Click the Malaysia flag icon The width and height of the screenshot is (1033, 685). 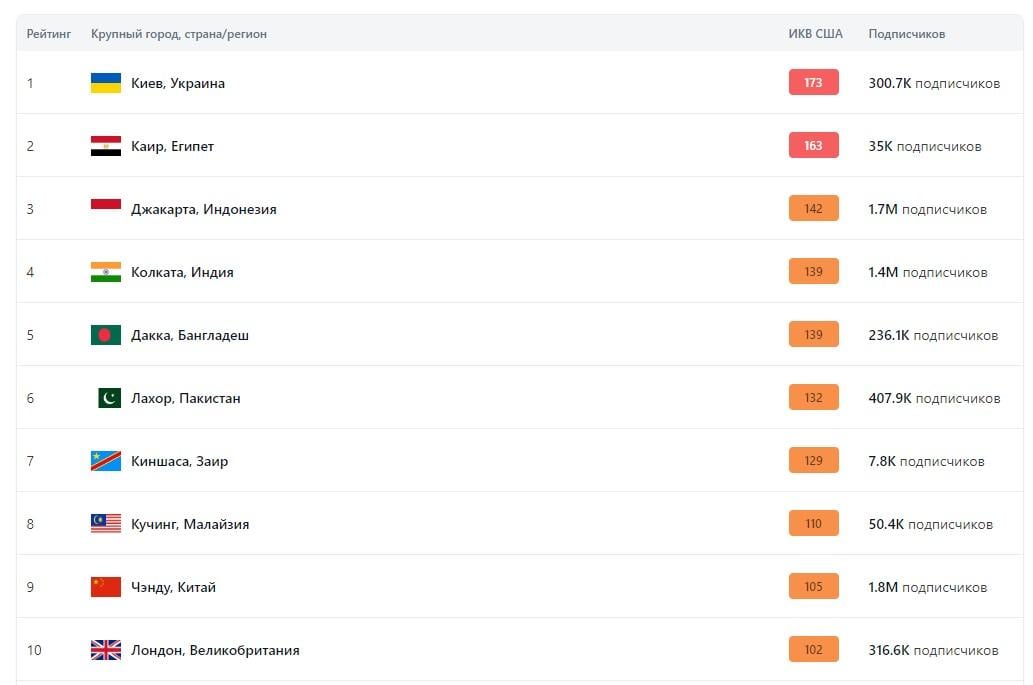tap(105, 524)
